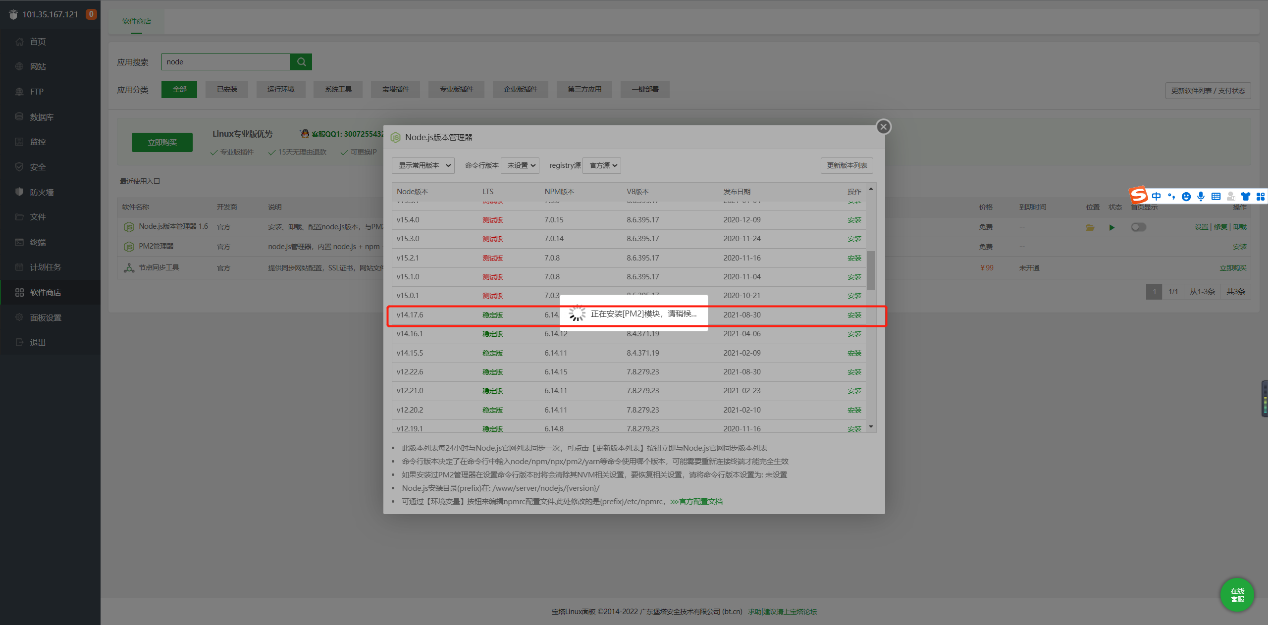Image resolution: width=1268 pixels, height=625 pixels.
Task: Click the version list vertical scrollbar thumb
Action: pyautogui.click(x=870, y=270)
